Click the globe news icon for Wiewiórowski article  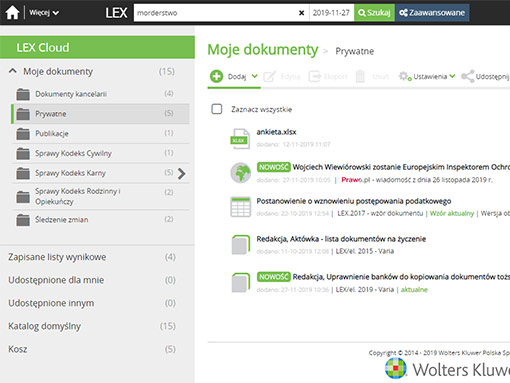point(241,173)
